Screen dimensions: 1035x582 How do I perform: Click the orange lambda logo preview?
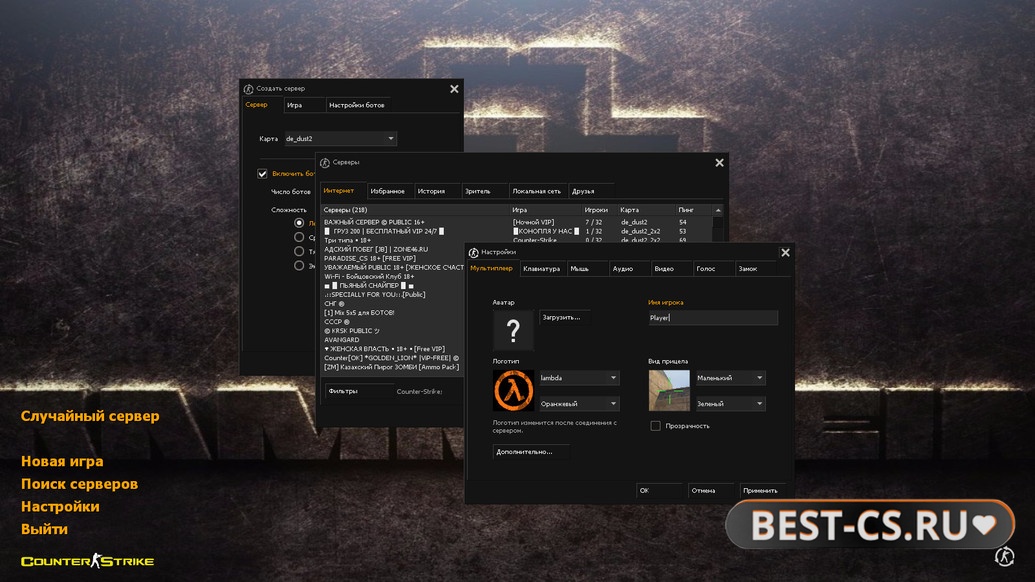click(x=513, y=390)
